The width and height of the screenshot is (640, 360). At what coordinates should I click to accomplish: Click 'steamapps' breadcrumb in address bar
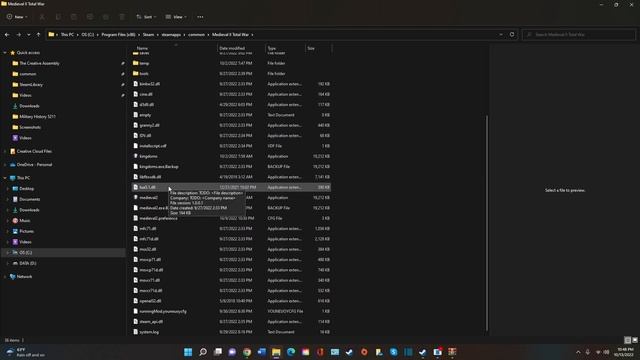(171, 35)
